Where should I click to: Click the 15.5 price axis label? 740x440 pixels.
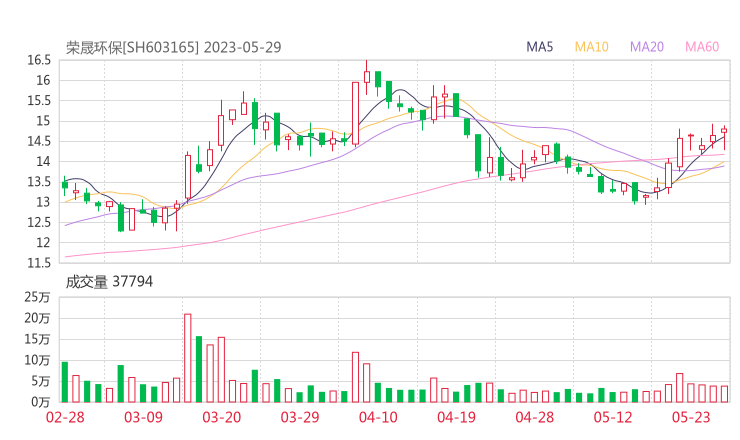[x=39, y=101]
